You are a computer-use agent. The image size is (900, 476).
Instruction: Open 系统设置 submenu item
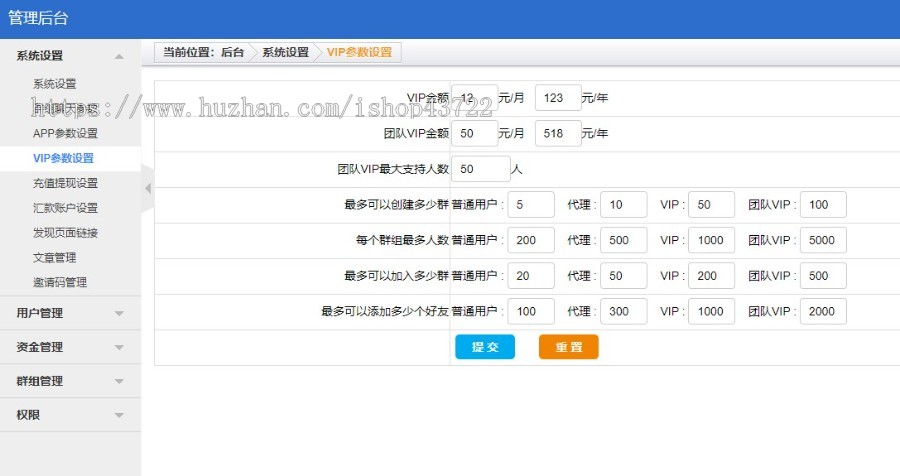pos(55,84)
